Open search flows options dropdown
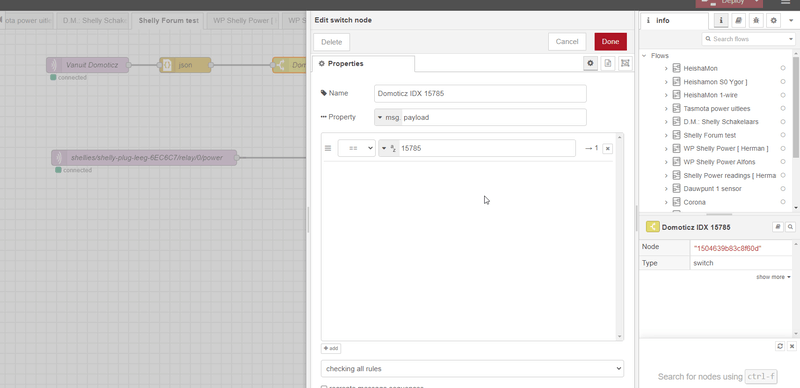This screenshot has width=800, height=388. tap(790, 39)
